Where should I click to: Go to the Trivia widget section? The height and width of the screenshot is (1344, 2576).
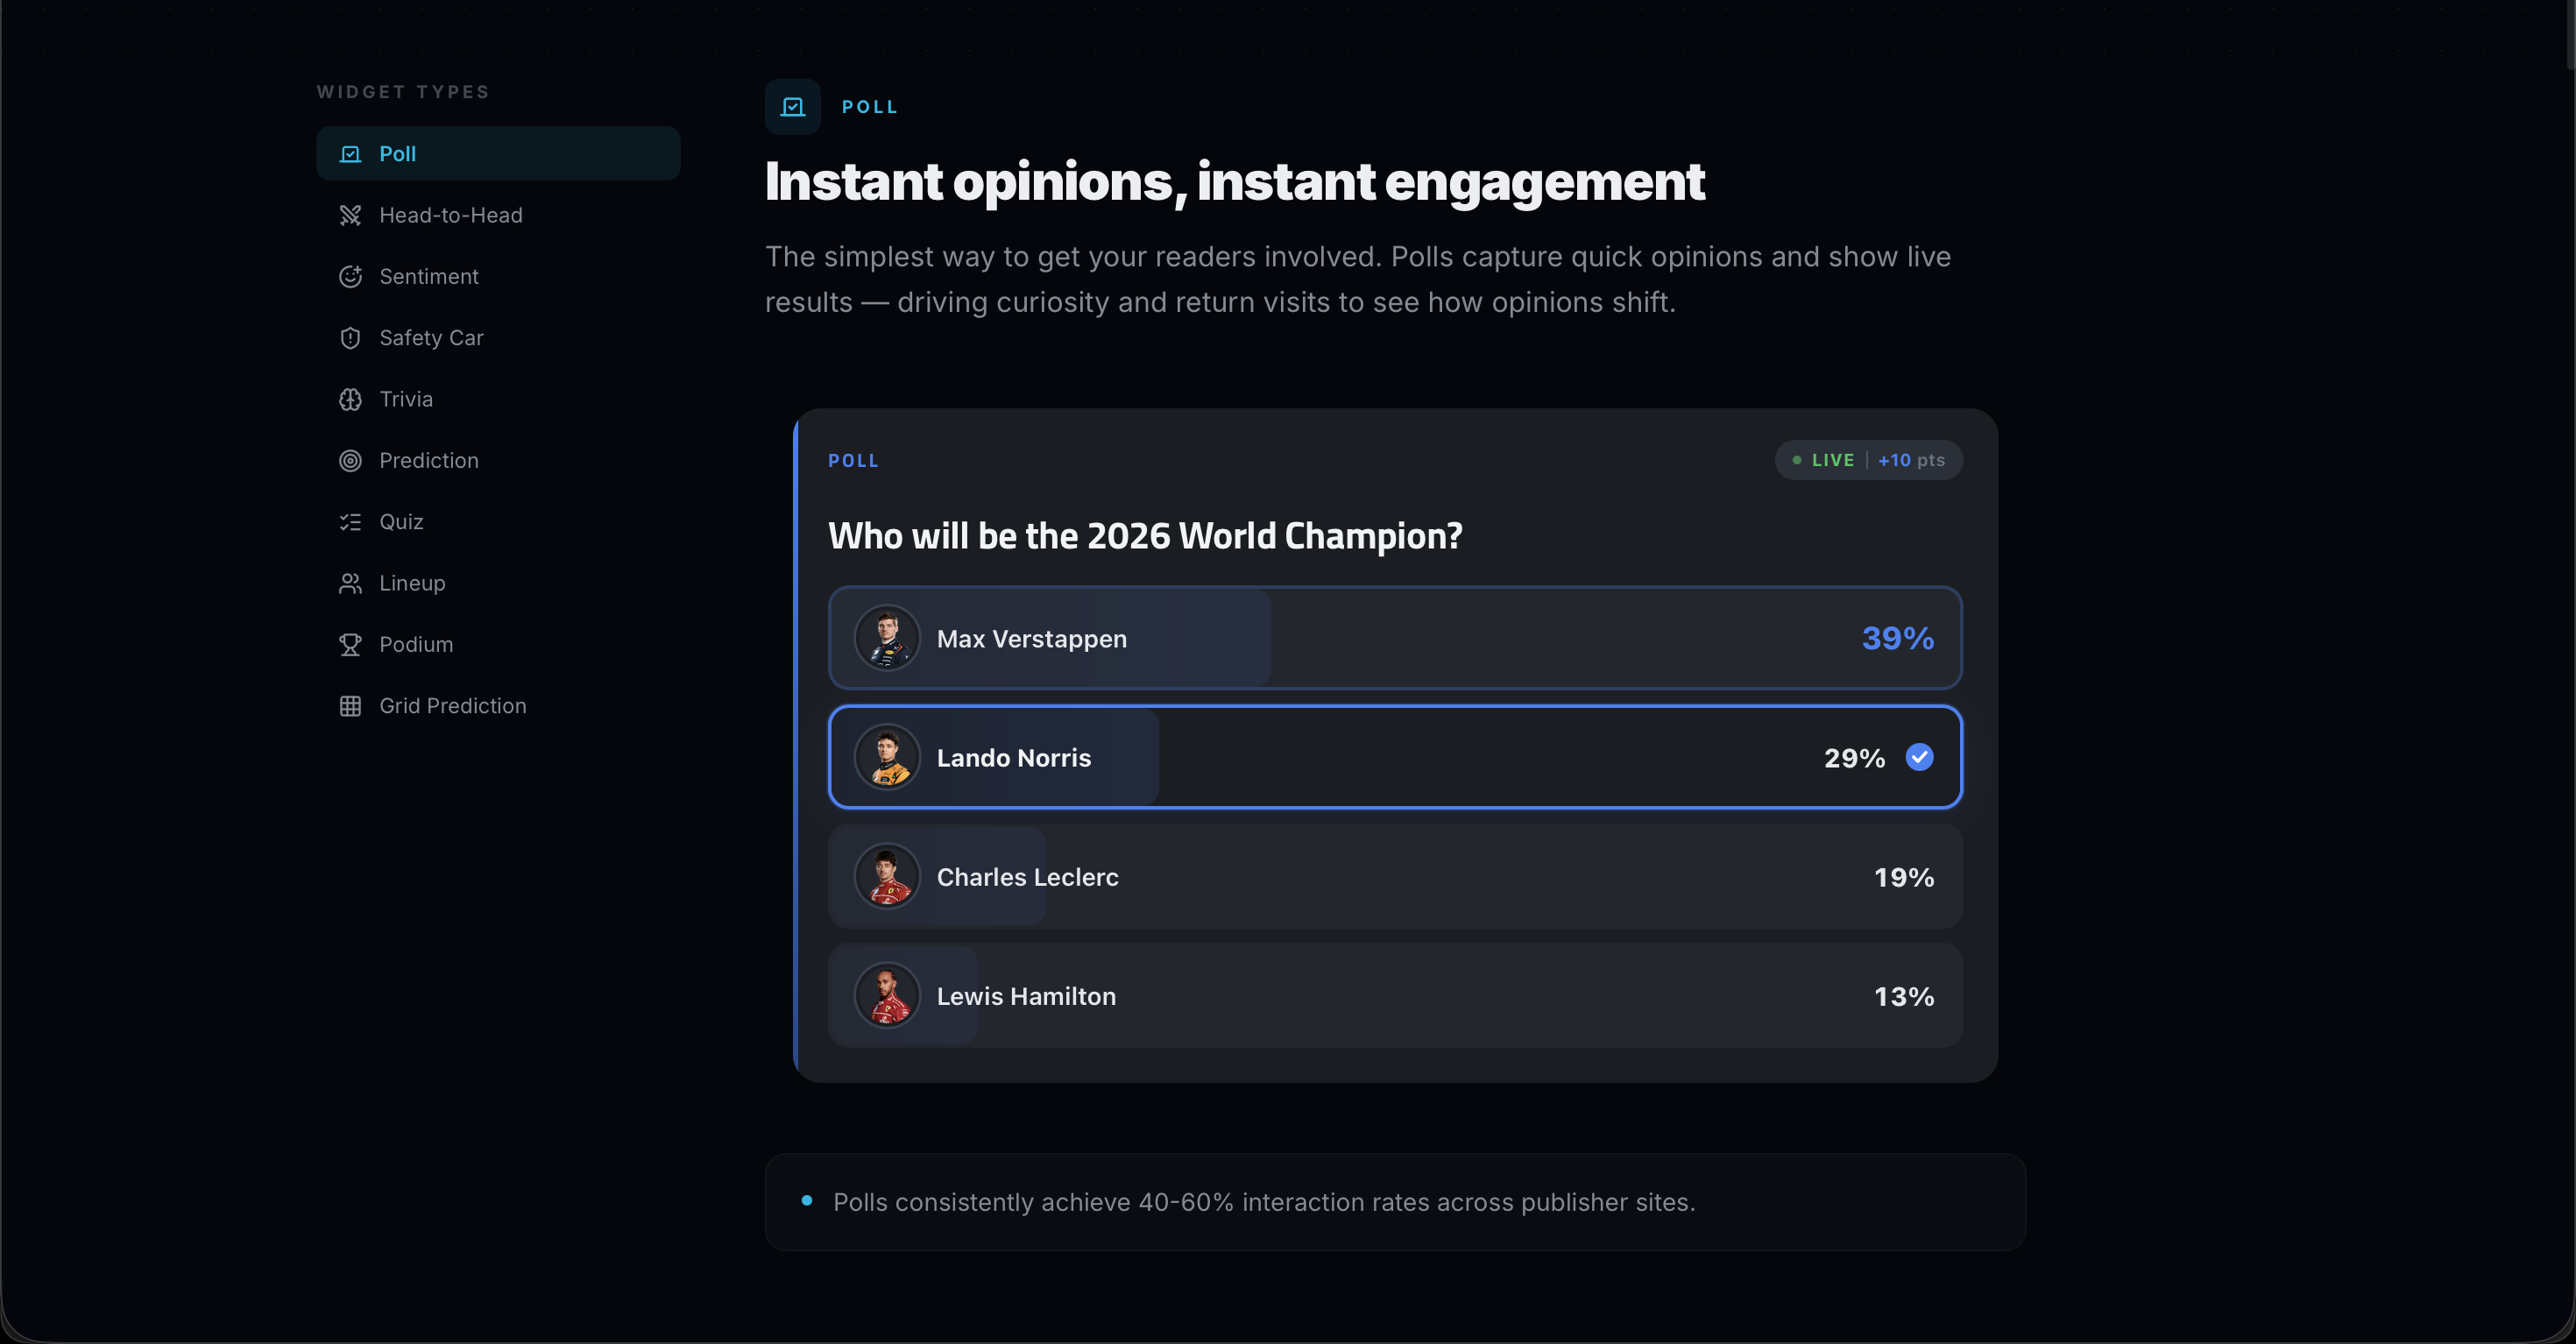(x=406, y=400)
